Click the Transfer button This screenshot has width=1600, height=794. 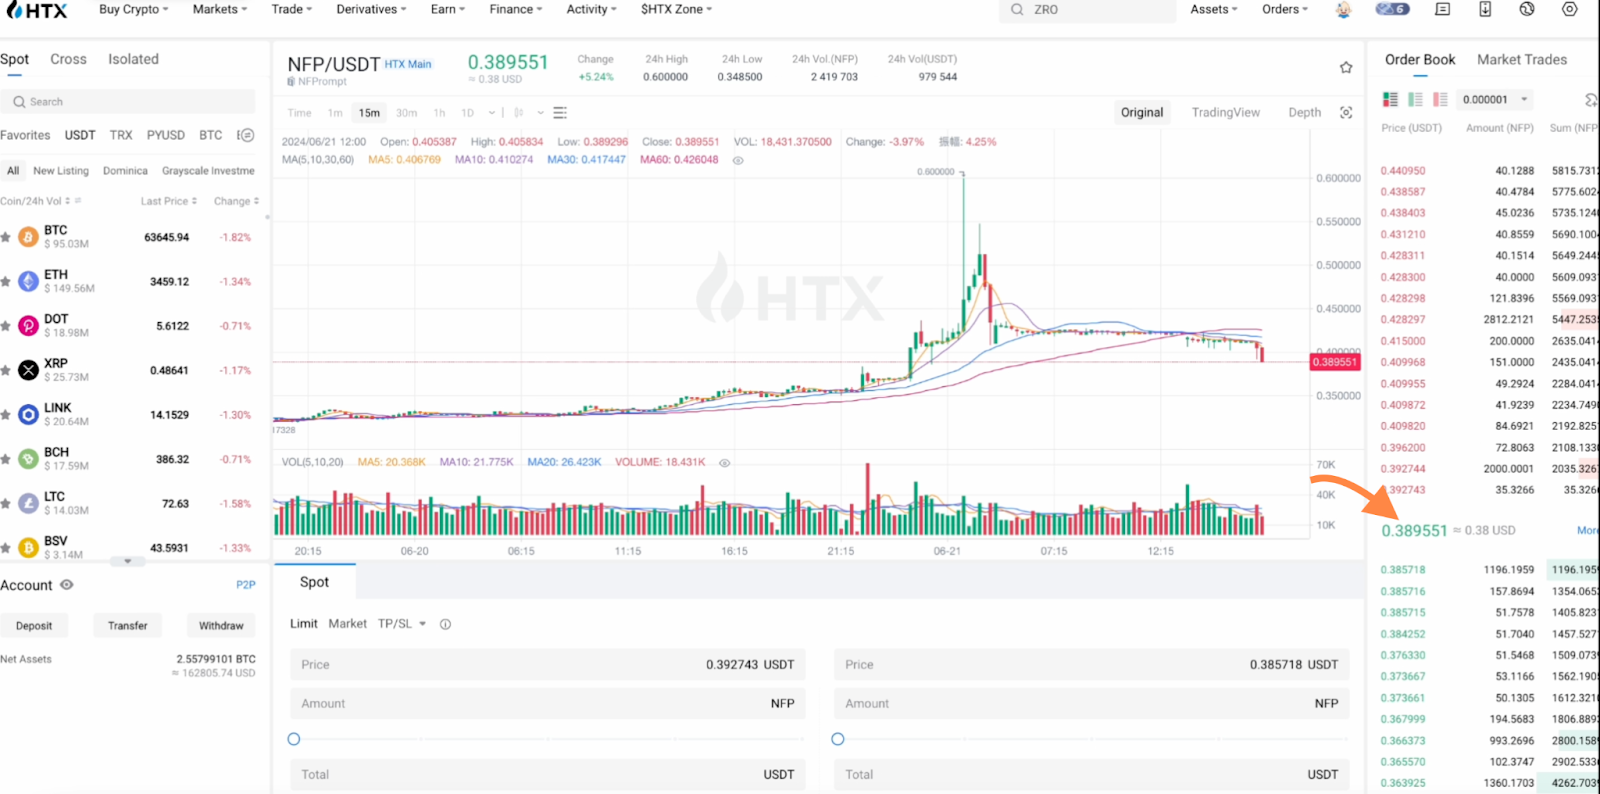(127, 626)
